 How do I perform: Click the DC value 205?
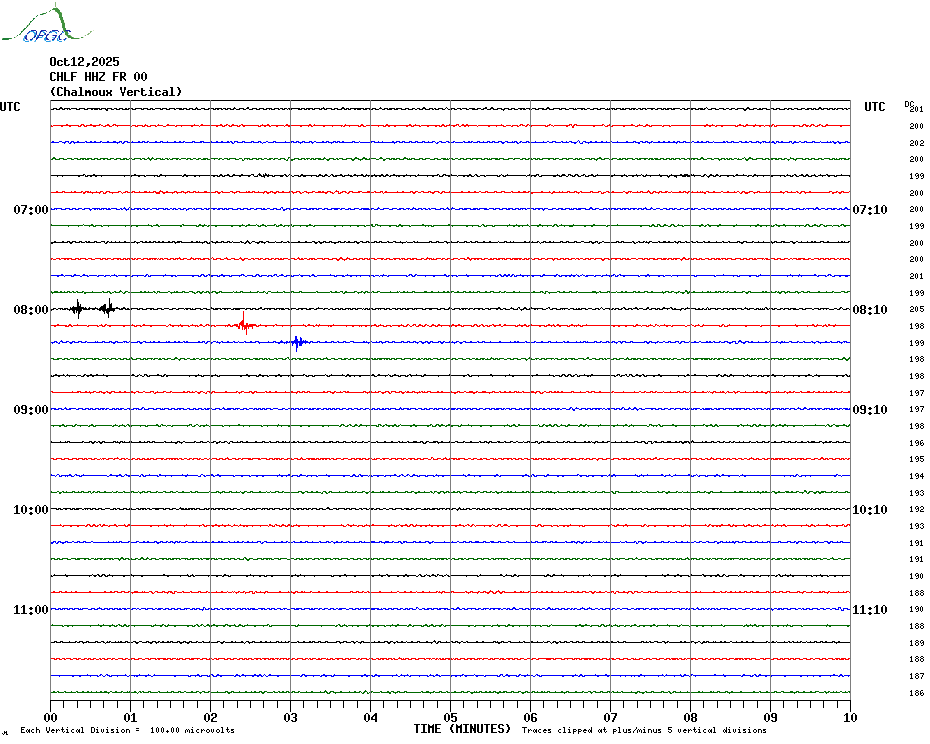(x=916, y=310)
